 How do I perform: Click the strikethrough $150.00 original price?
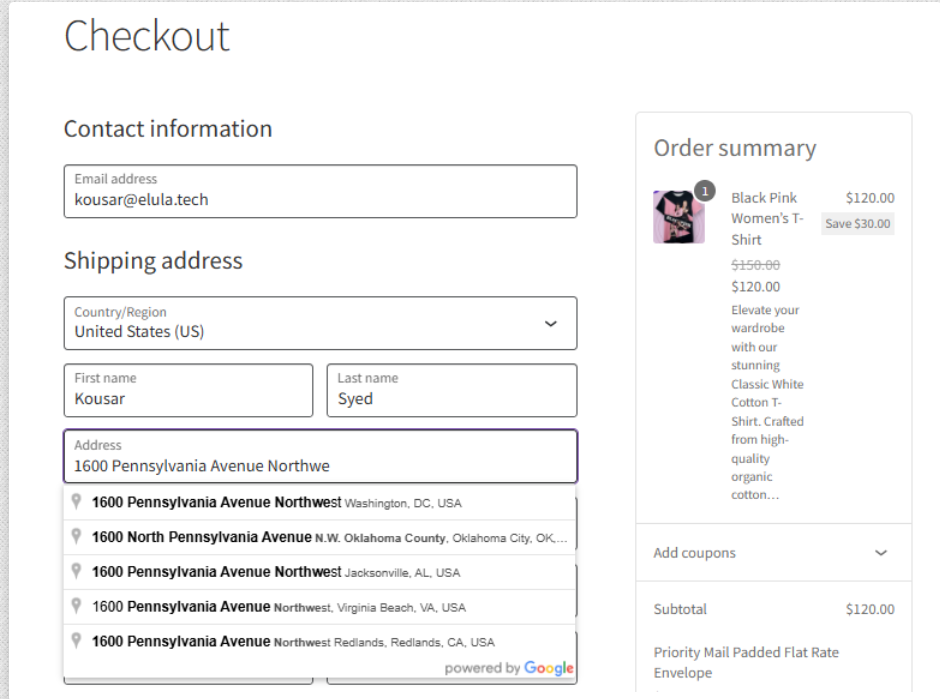[x=755, y=265]
